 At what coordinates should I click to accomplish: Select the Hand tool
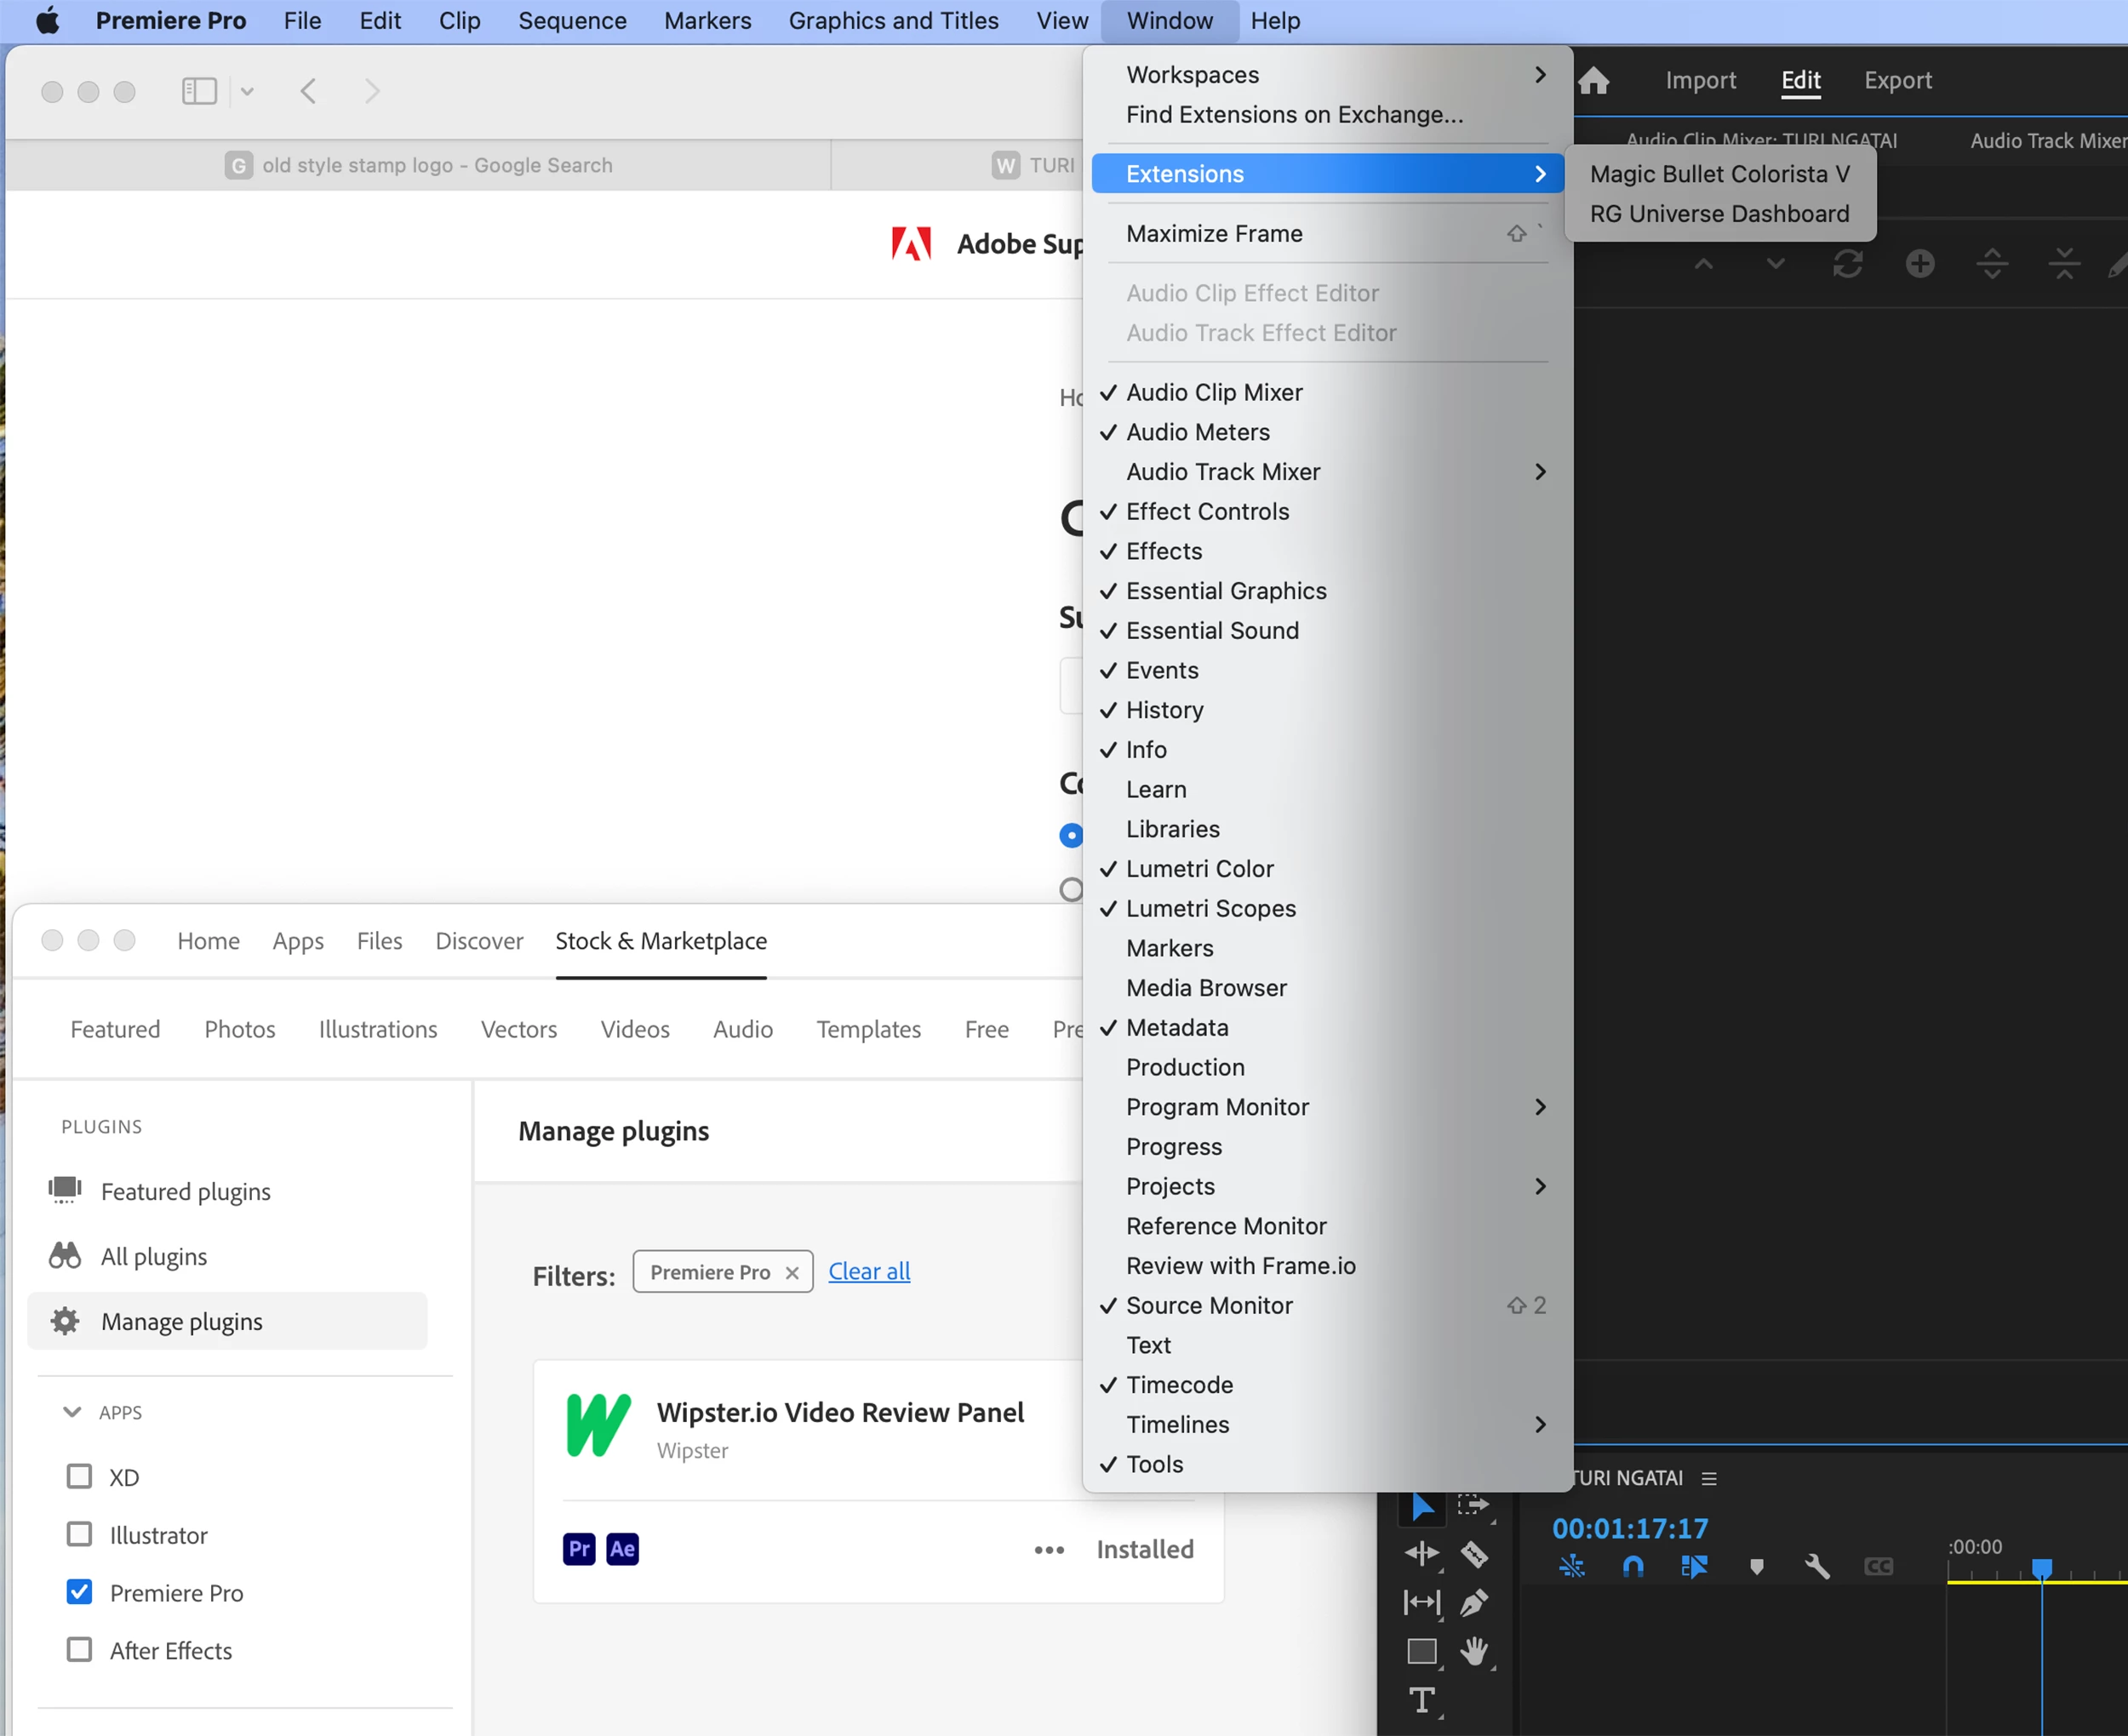point(1474,1651)
